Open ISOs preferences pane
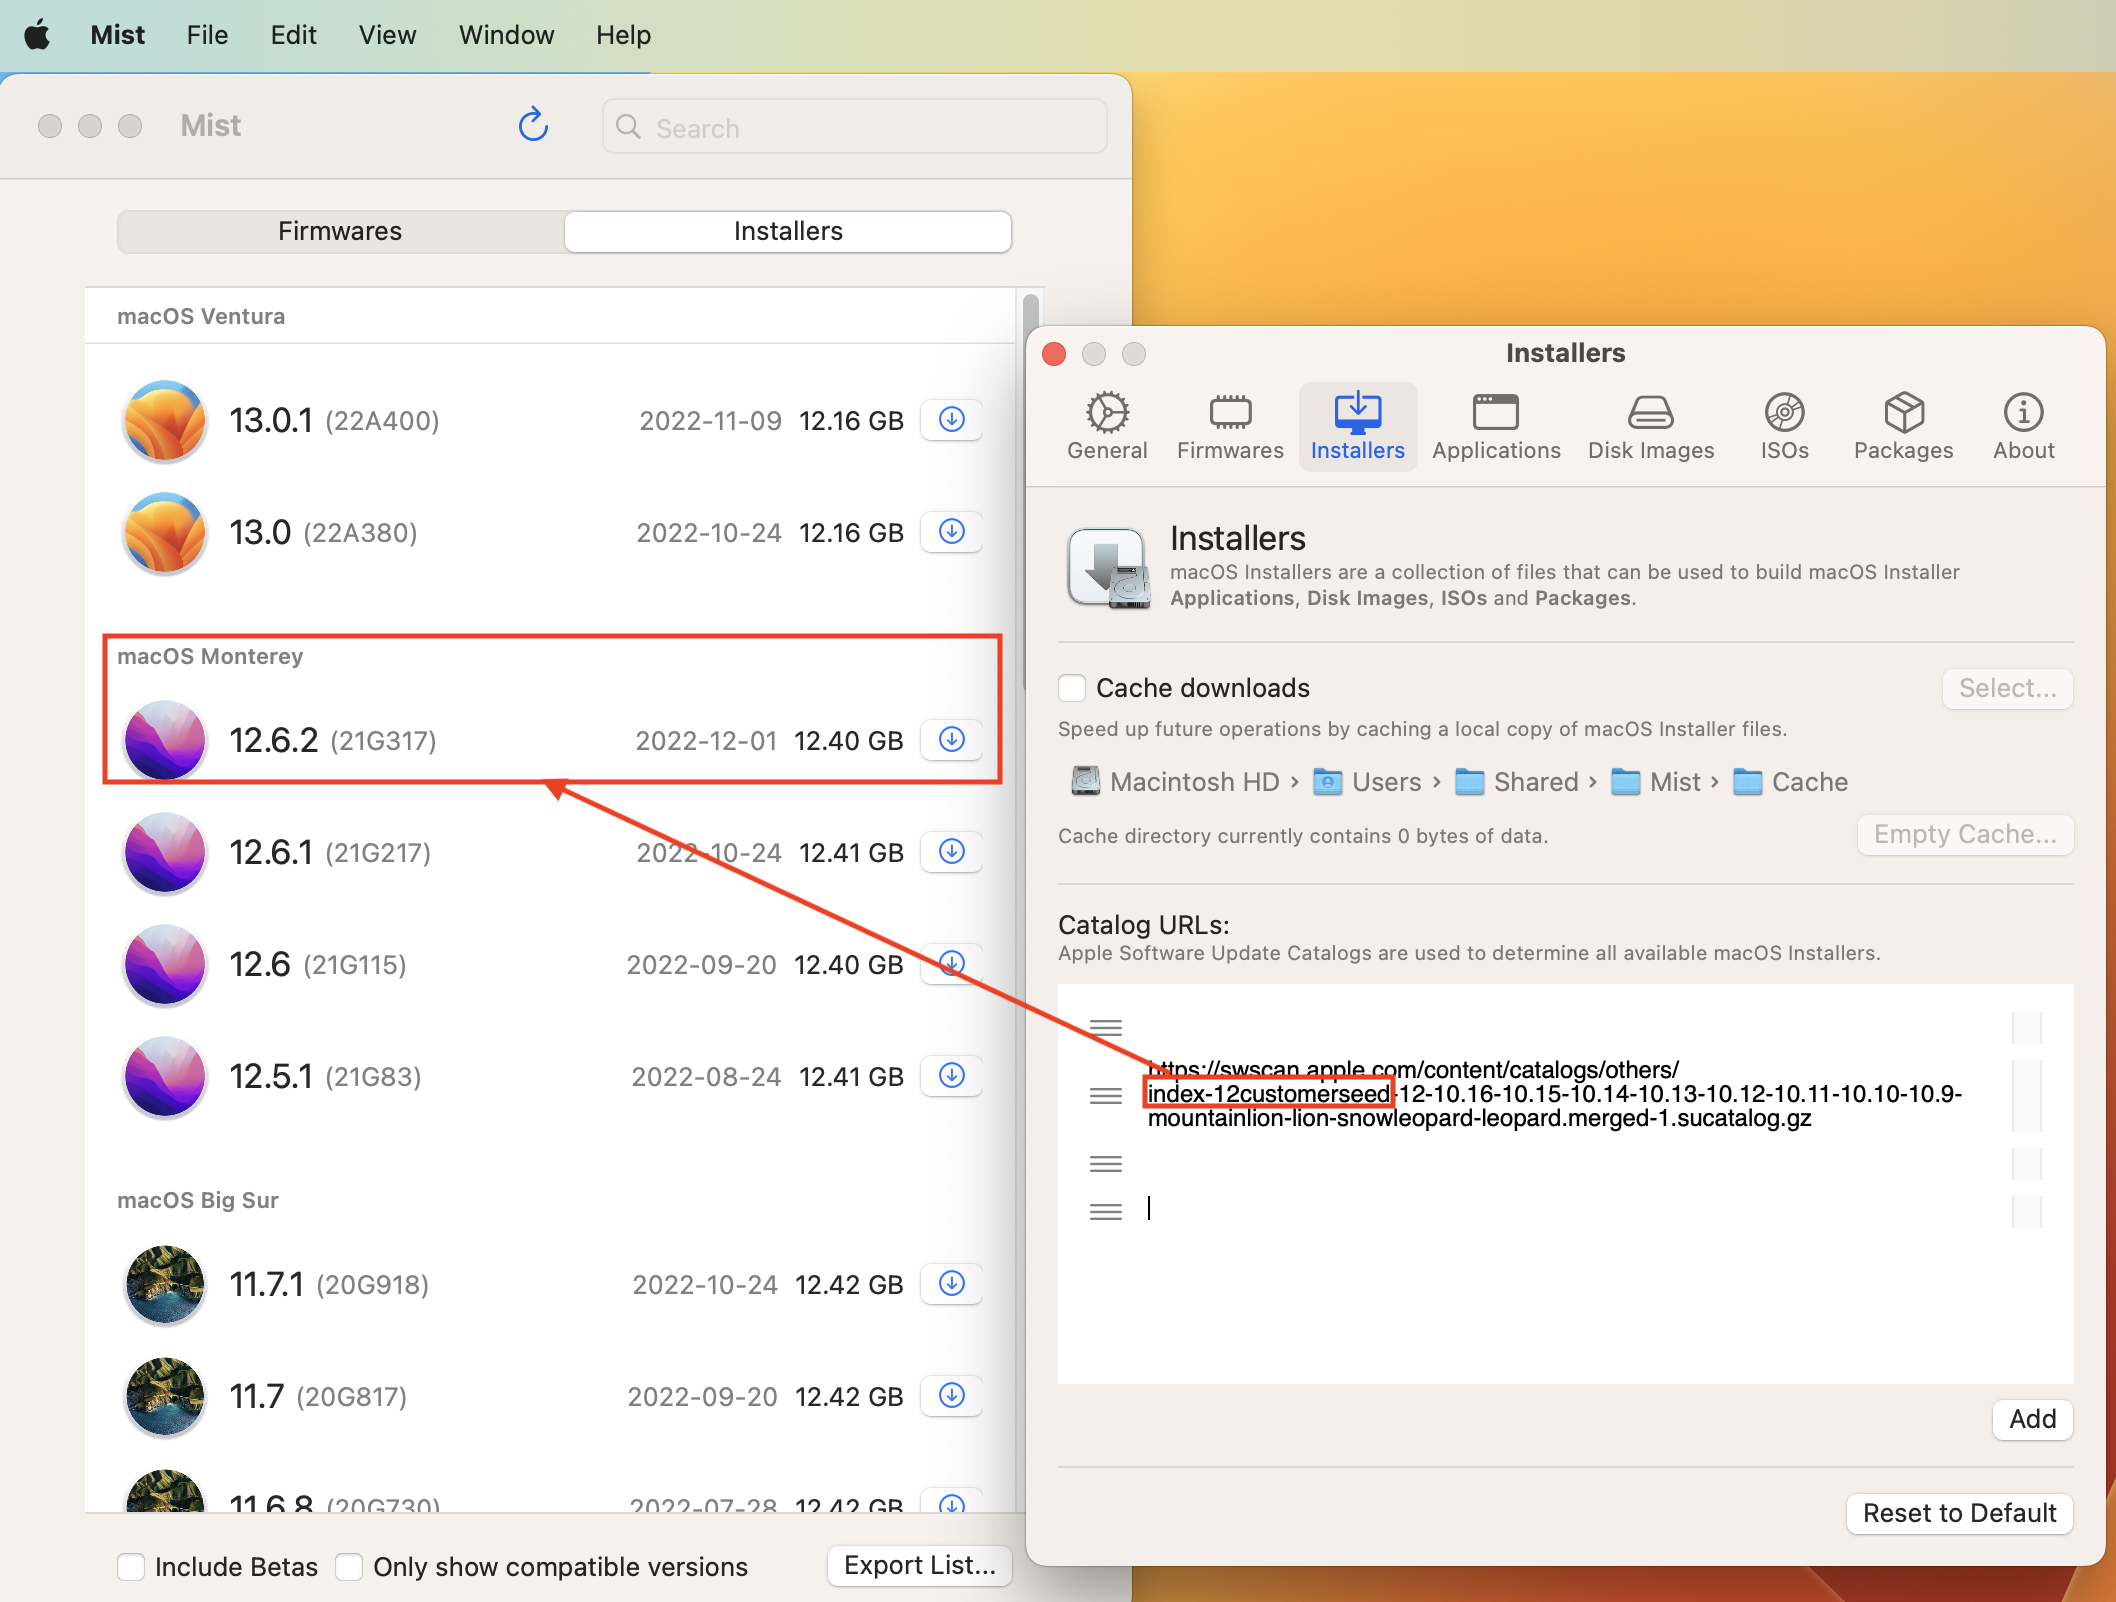 pos(1784,426)
